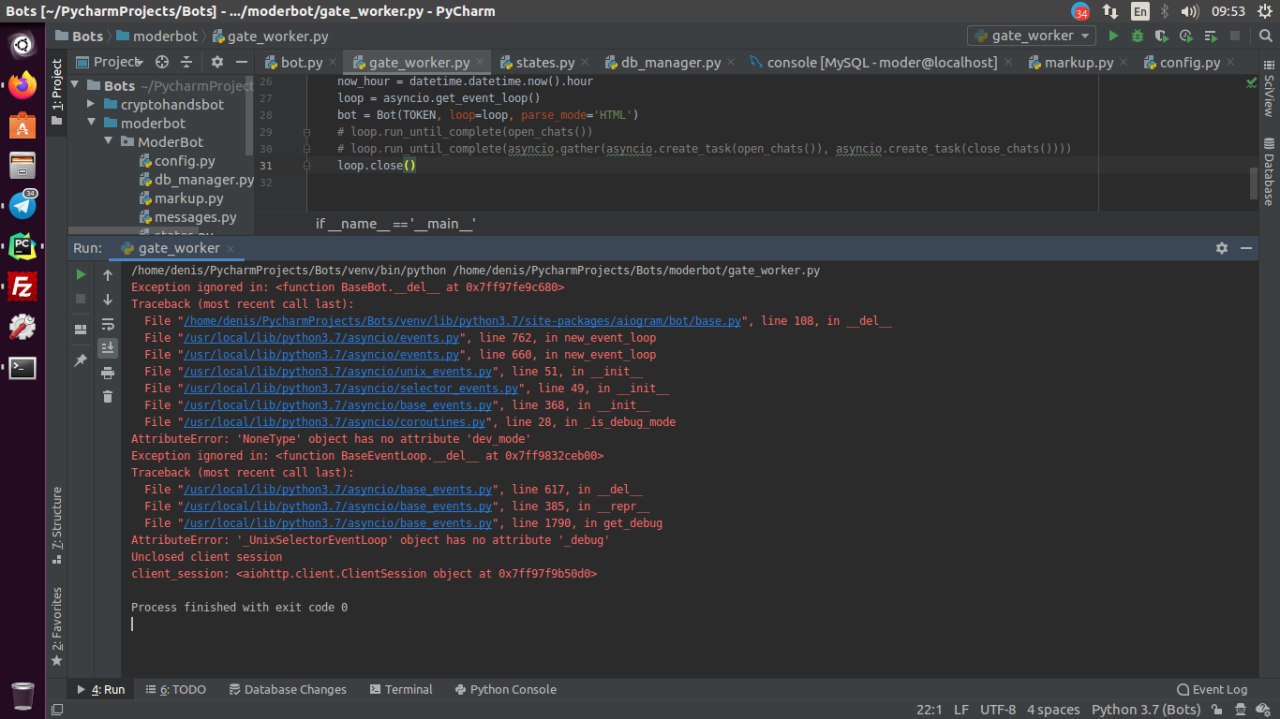Hide the Run tool window
Viewport: 1280px width, 719px height.
pos(1246,248)
